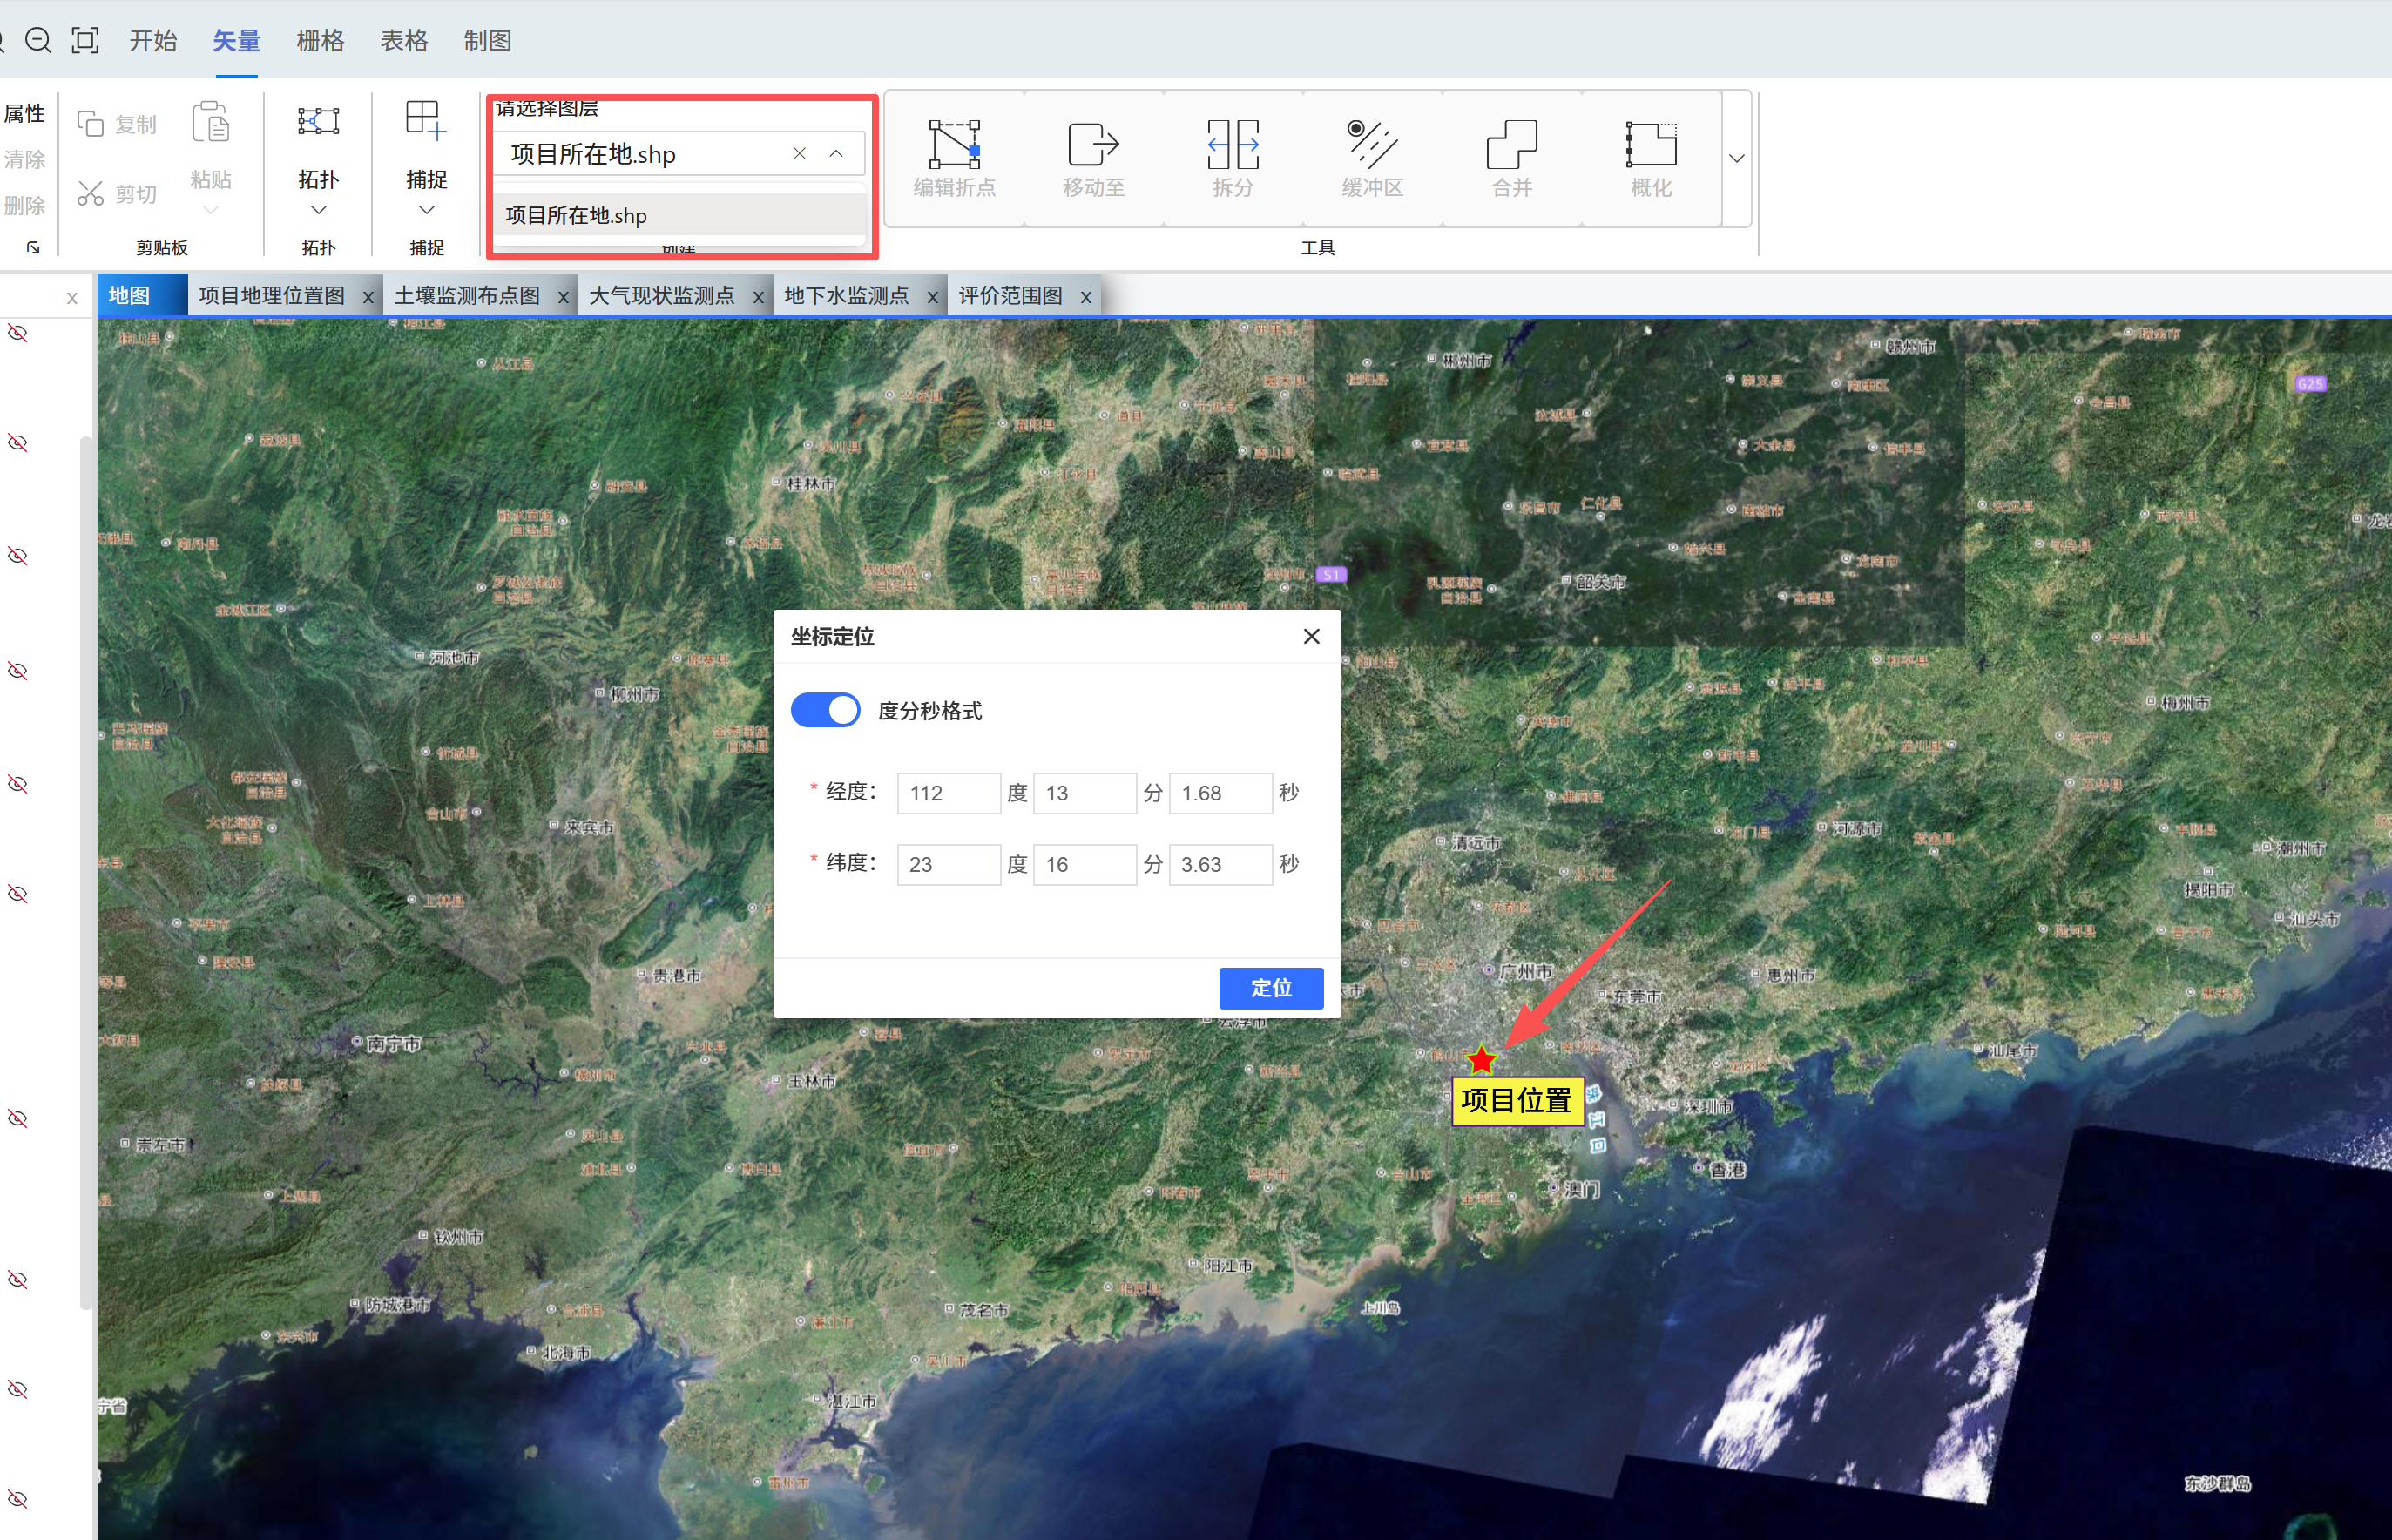
Task: Click the blue 定位 button
Action: (x=1270, y=988)
